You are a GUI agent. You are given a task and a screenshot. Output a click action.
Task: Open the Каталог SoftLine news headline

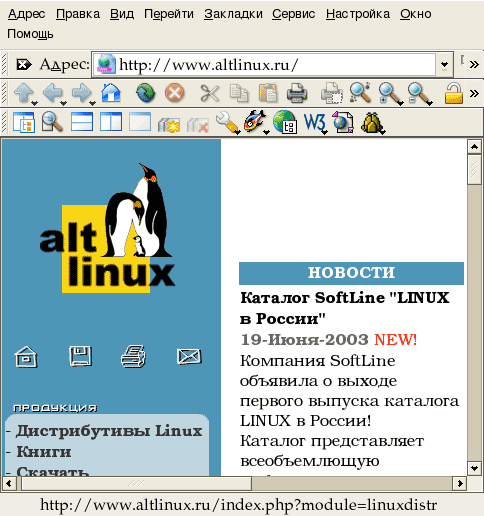pos(345,308)
